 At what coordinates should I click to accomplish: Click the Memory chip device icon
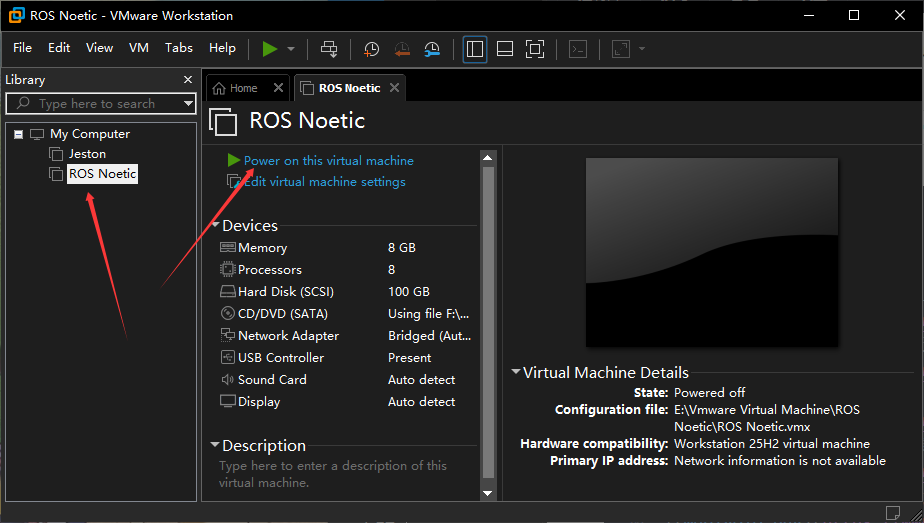(227, 247)
